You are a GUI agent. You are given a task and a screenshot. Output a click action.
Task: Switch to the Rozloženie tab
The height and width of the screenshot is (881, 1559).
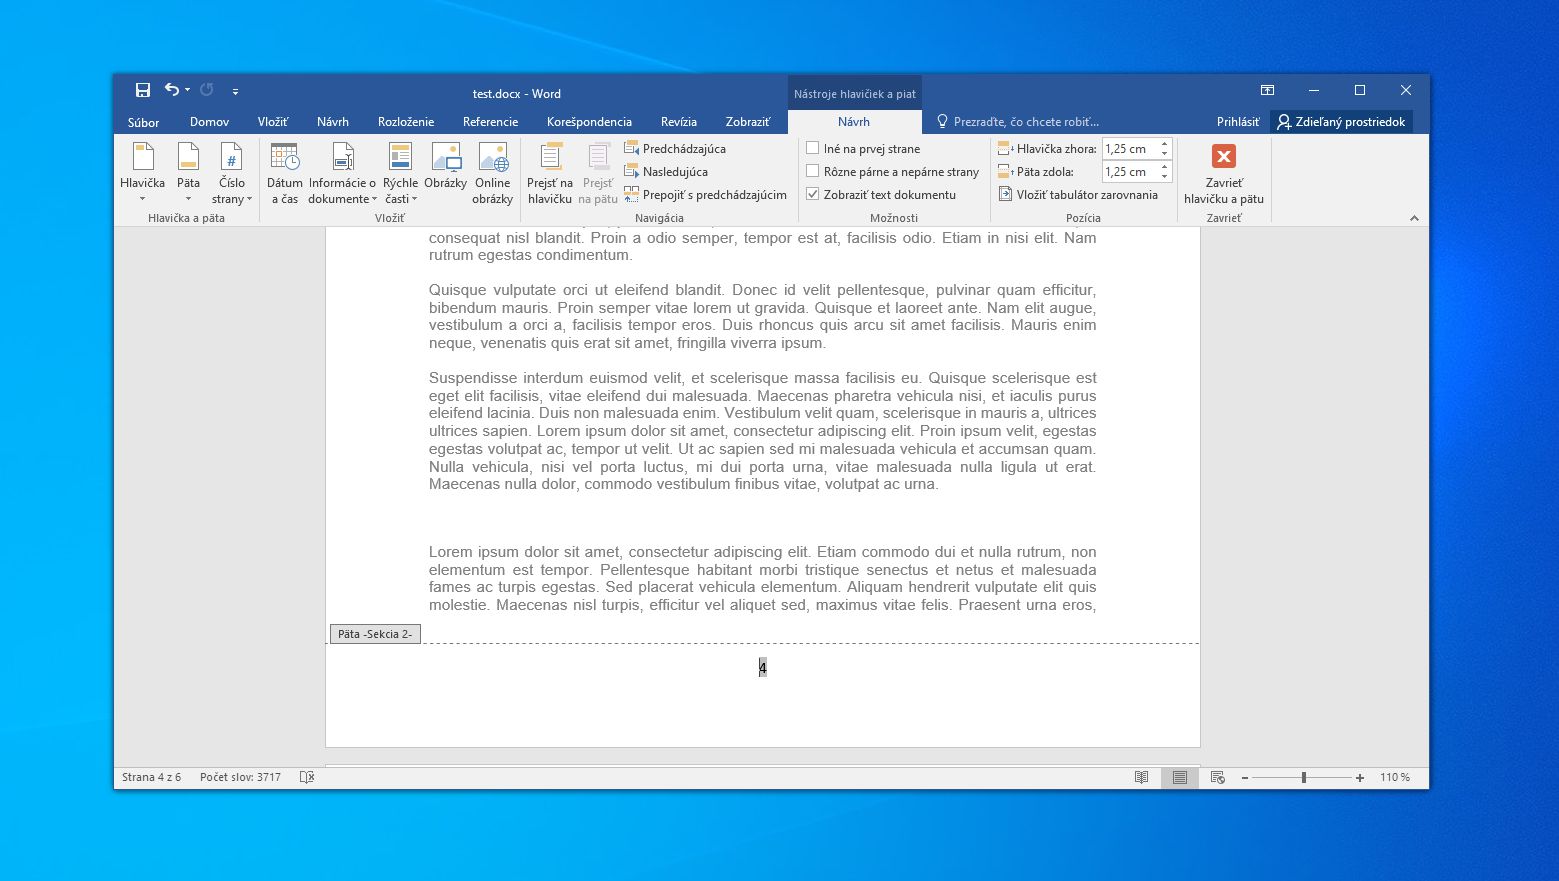point(406,122)
